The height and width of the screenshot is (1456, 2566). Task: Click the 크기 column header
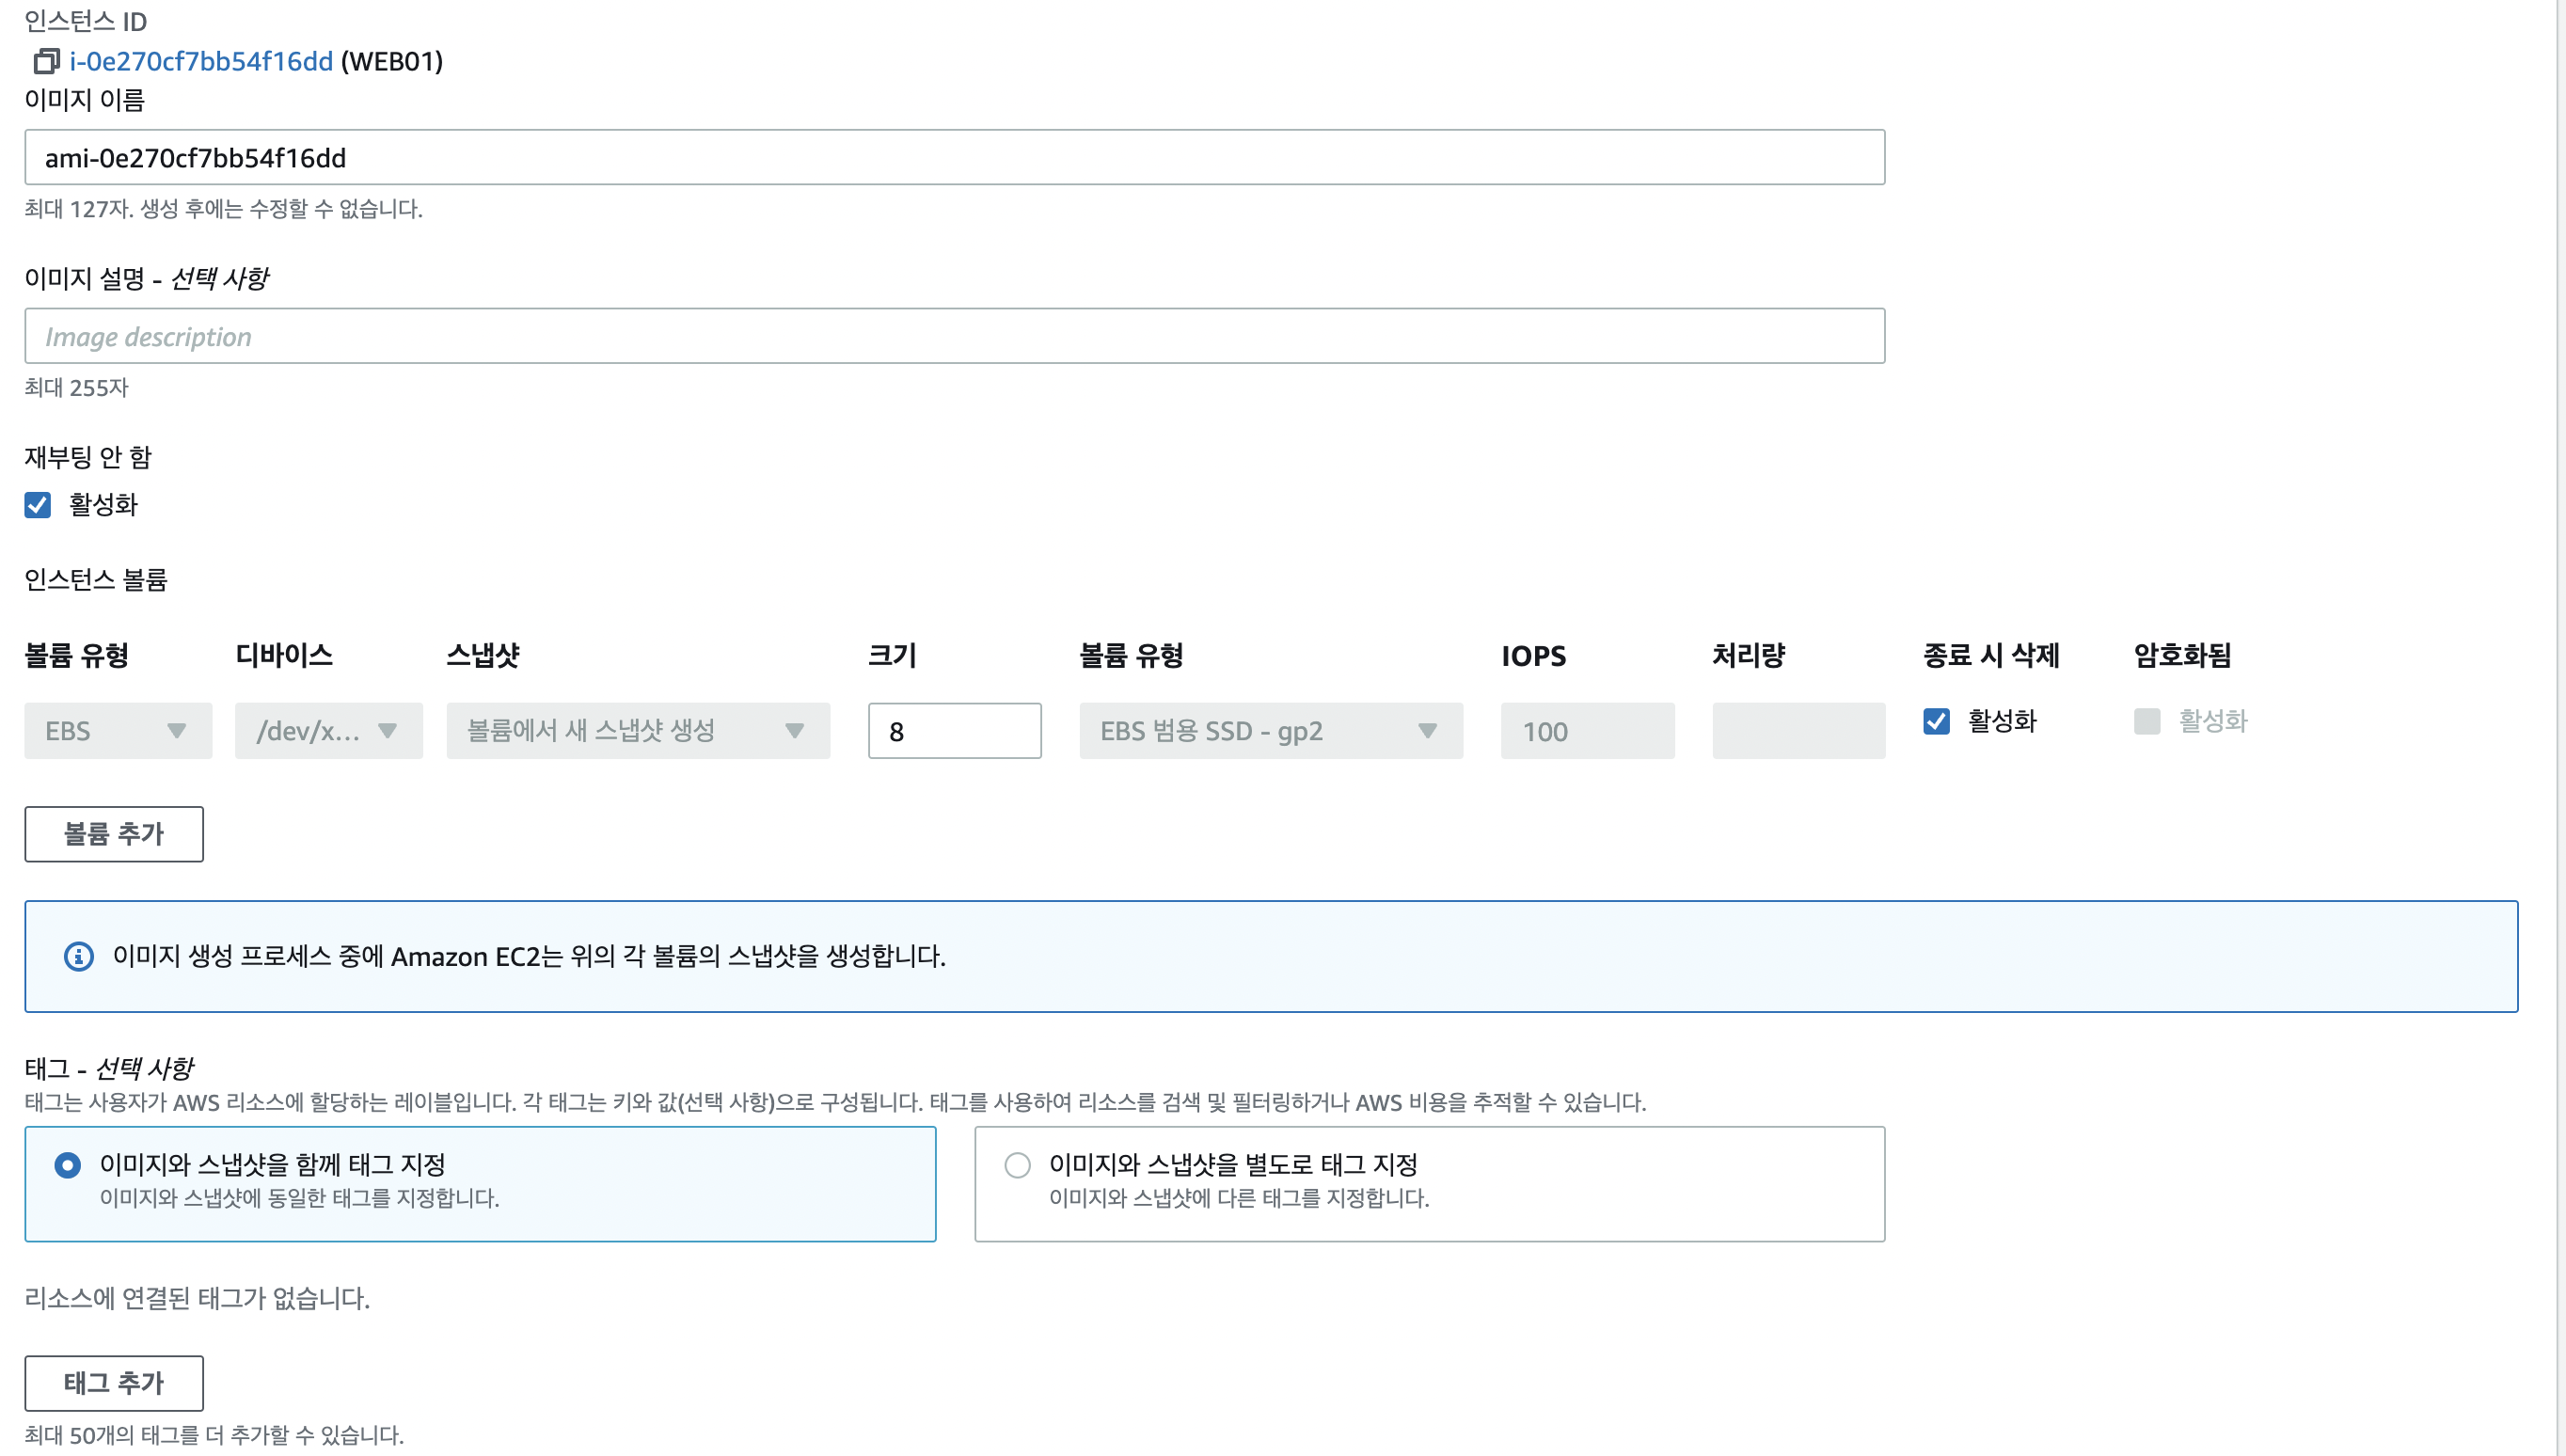pos(892,655)
